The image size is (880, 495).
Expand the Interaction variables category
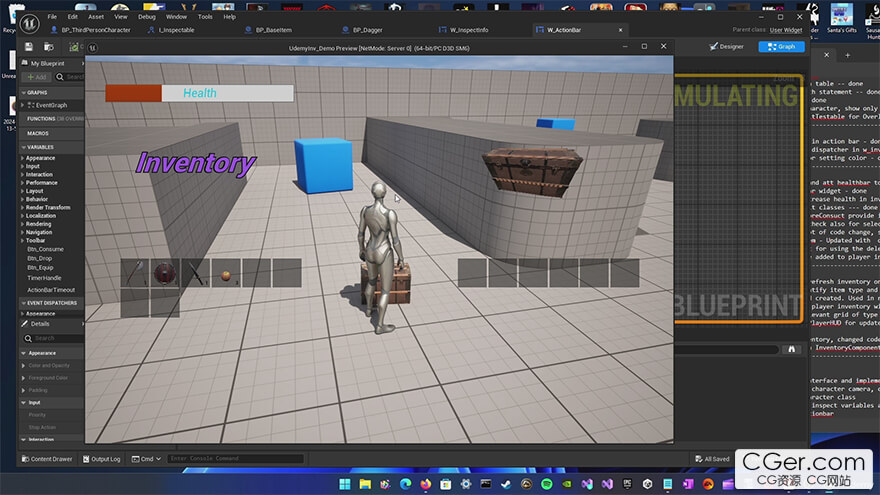click(x=22, y=175)
